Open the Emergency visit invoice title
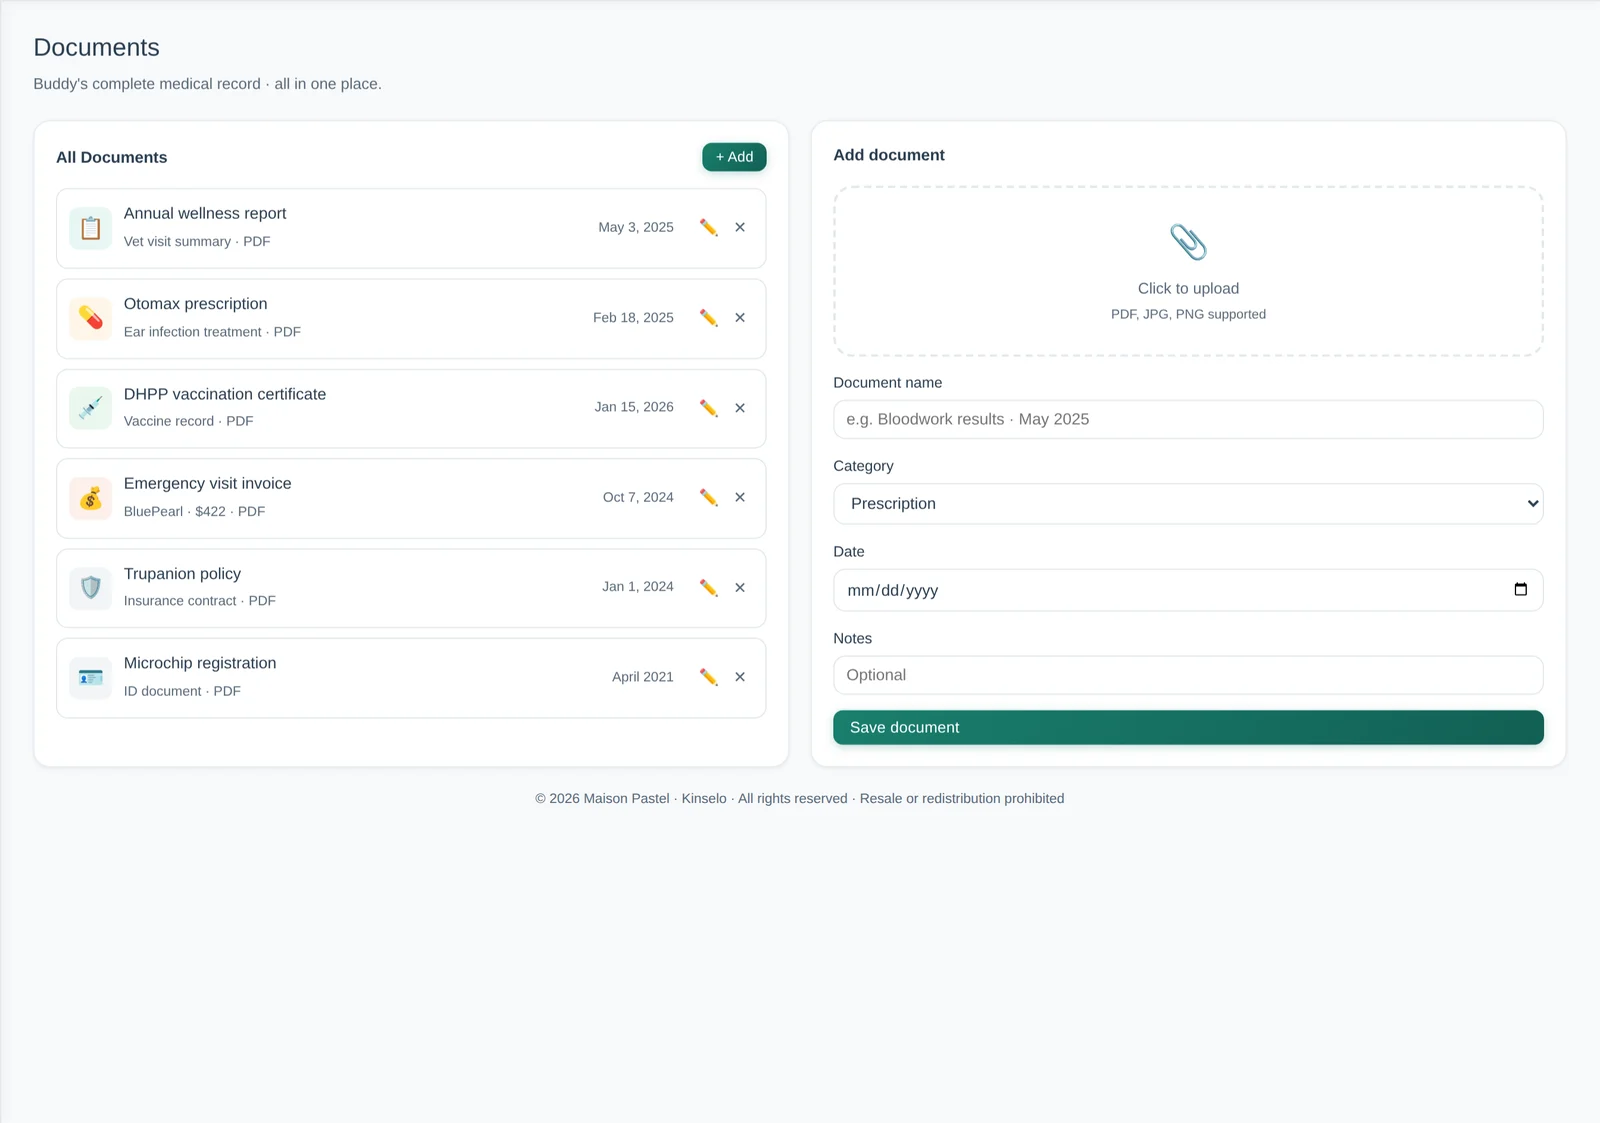This screenshot has width=1600, height=1123. (208, 483)
